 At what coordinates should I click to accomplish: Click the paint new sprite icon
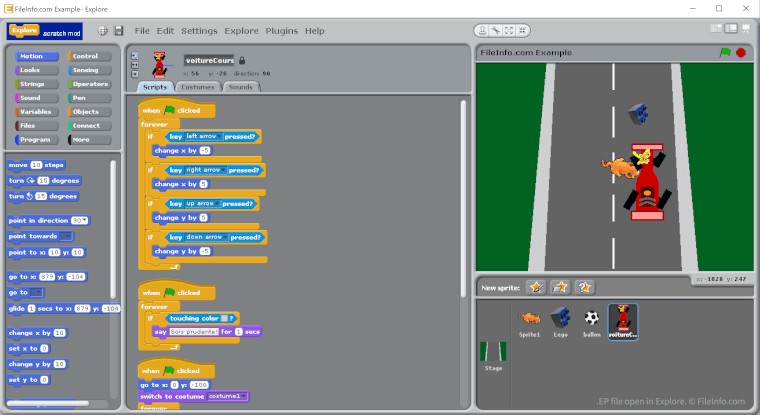[537, 287]
